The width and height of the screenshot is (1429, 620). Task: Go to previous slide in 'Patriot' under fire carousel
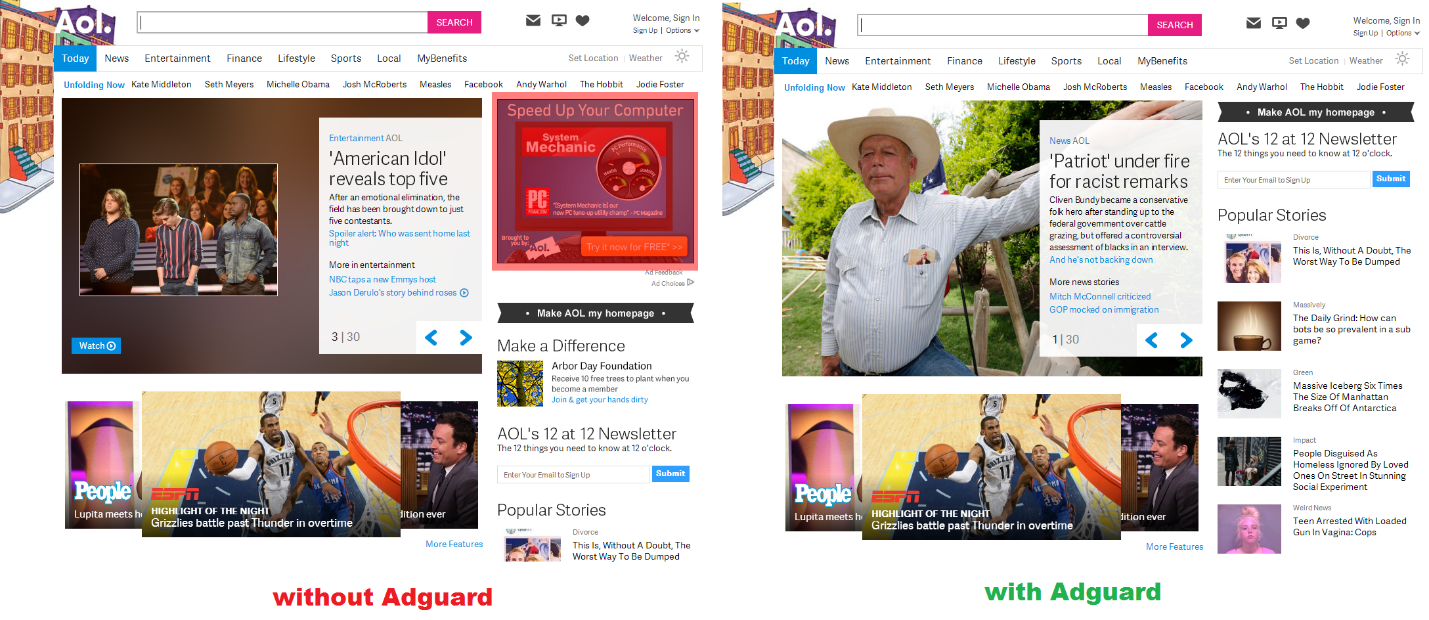click(1152, 340)
